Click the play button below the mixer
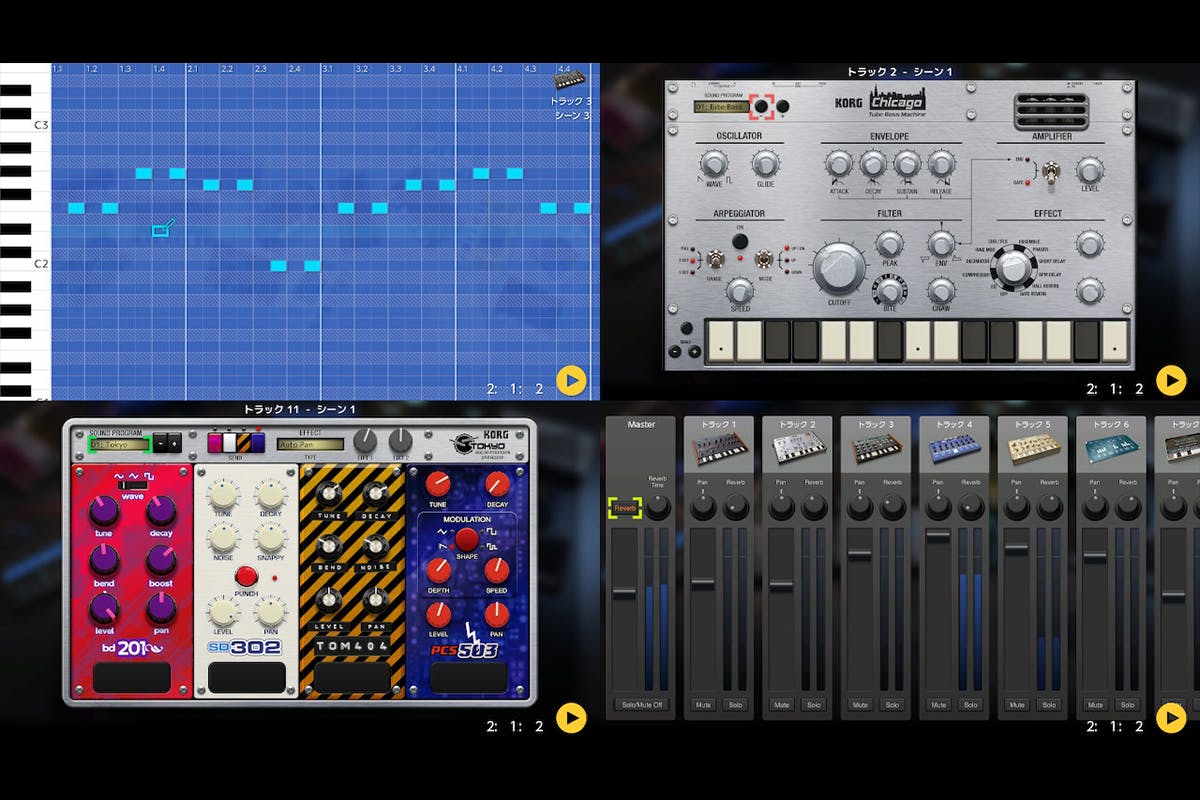1200x800 pixels. pyautogui.click(x=1170, y=718)
